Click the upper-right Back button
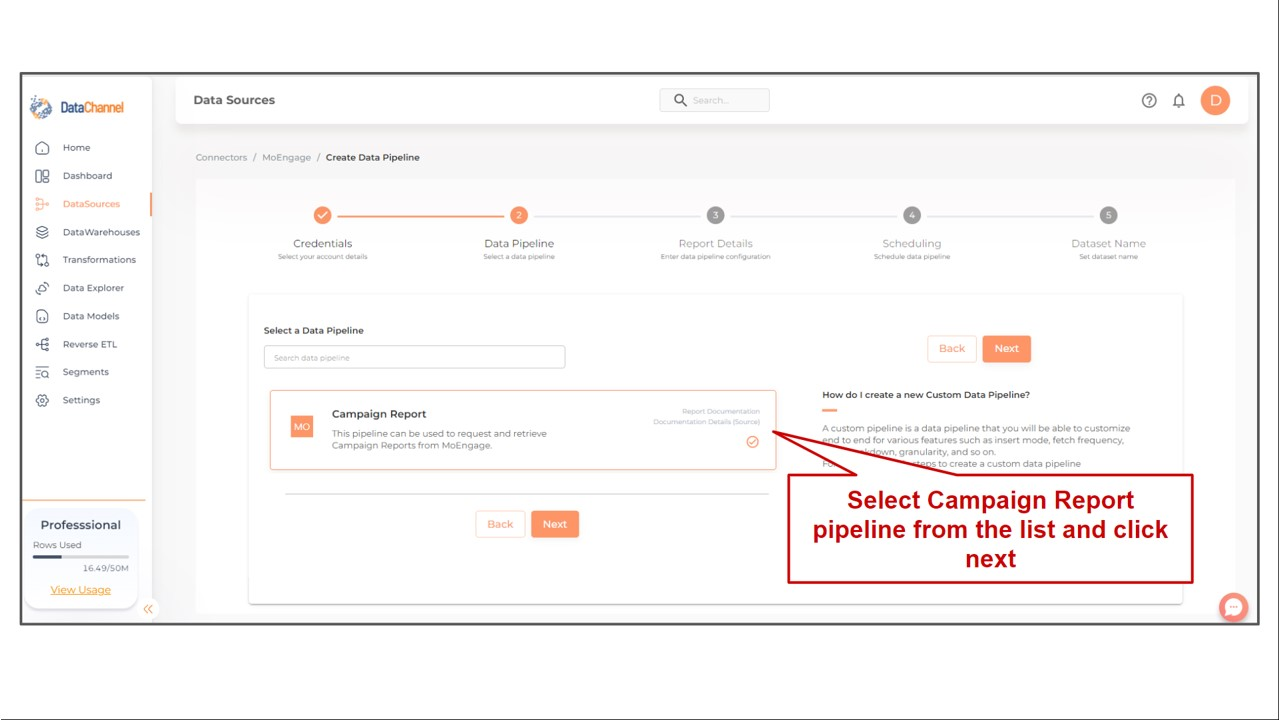1280x720 pixels. [952, 348]
